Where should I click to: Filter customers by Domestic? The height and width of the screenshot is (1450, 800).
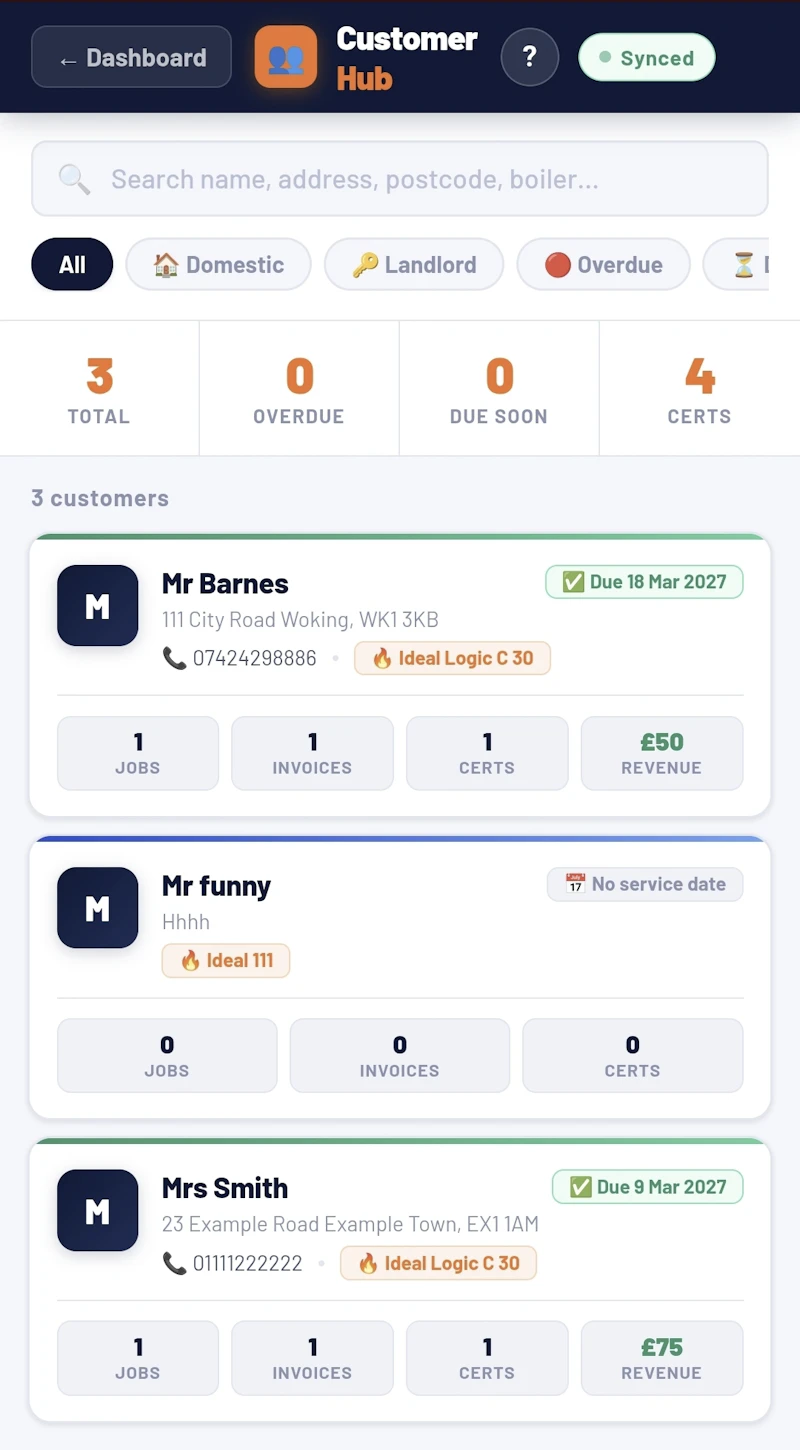(219, 264)
